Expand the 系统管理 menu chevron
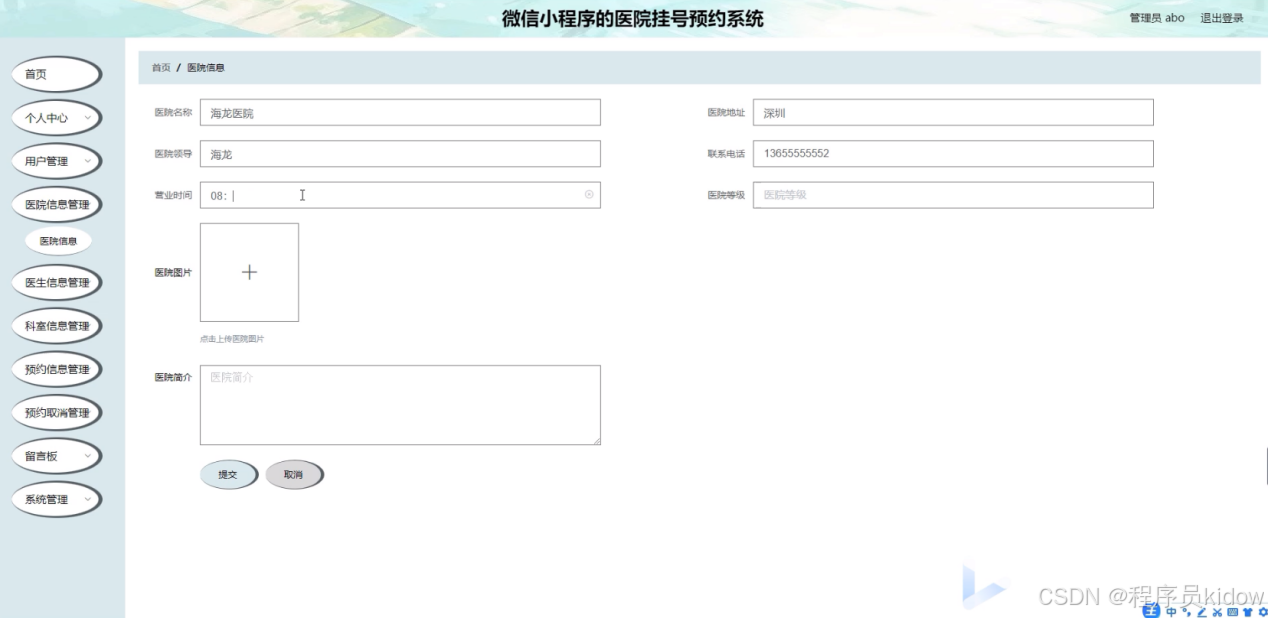1268x618 pixels. (x=88, y=499)
